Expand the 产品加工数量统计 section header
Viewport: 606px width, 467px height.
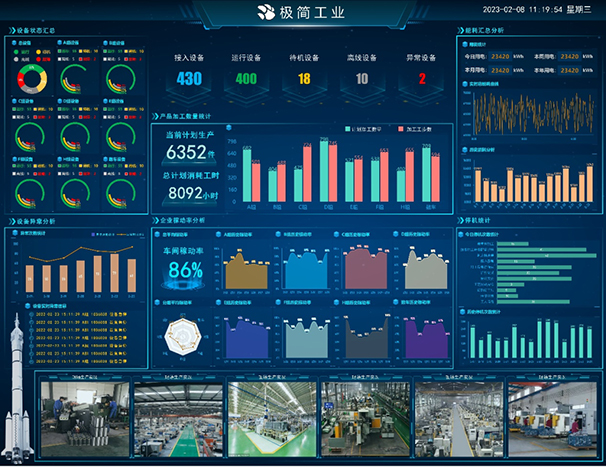(x=185, y=116)
